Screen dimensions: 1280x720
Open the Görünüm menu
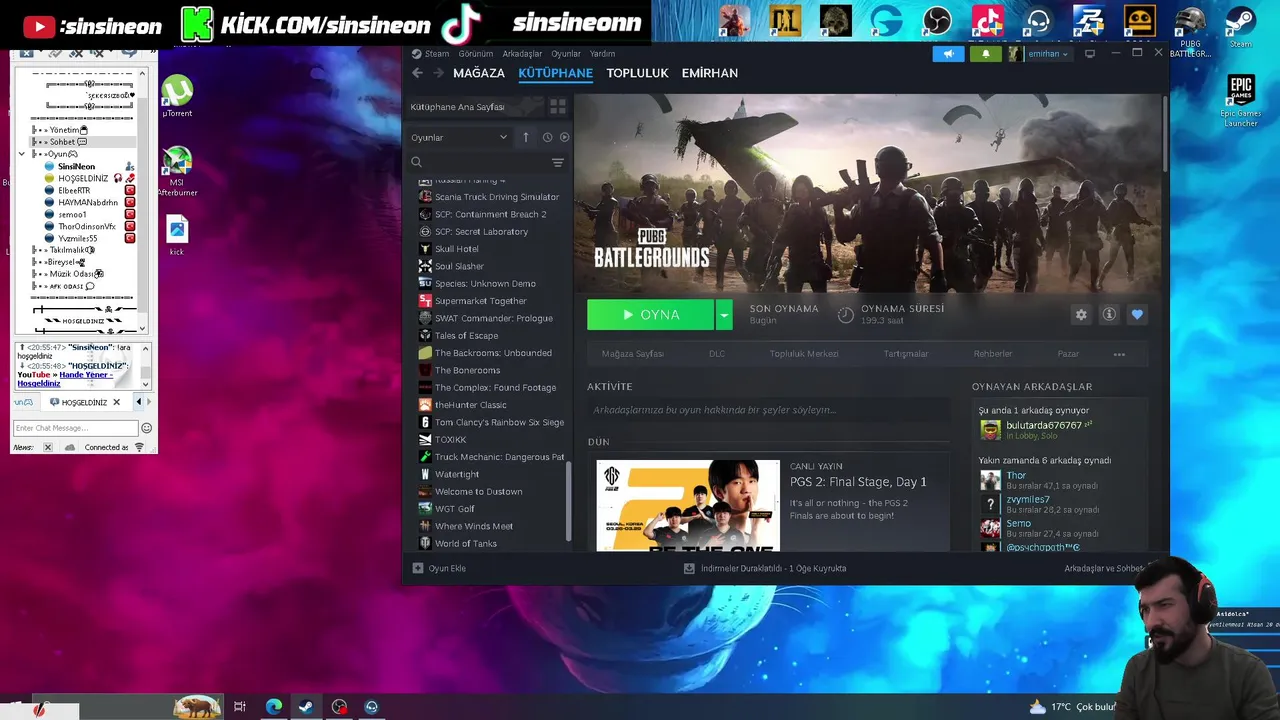[476, 54]
